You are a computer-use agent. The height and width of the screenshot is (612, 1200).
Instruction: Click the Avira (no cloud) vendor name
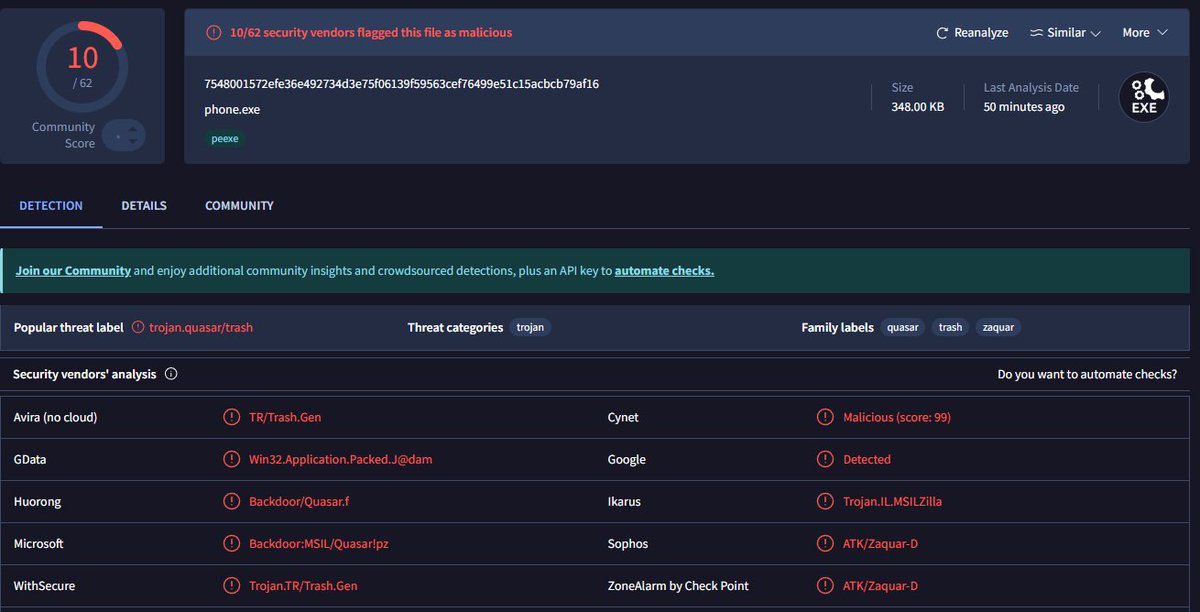(55, 417)
